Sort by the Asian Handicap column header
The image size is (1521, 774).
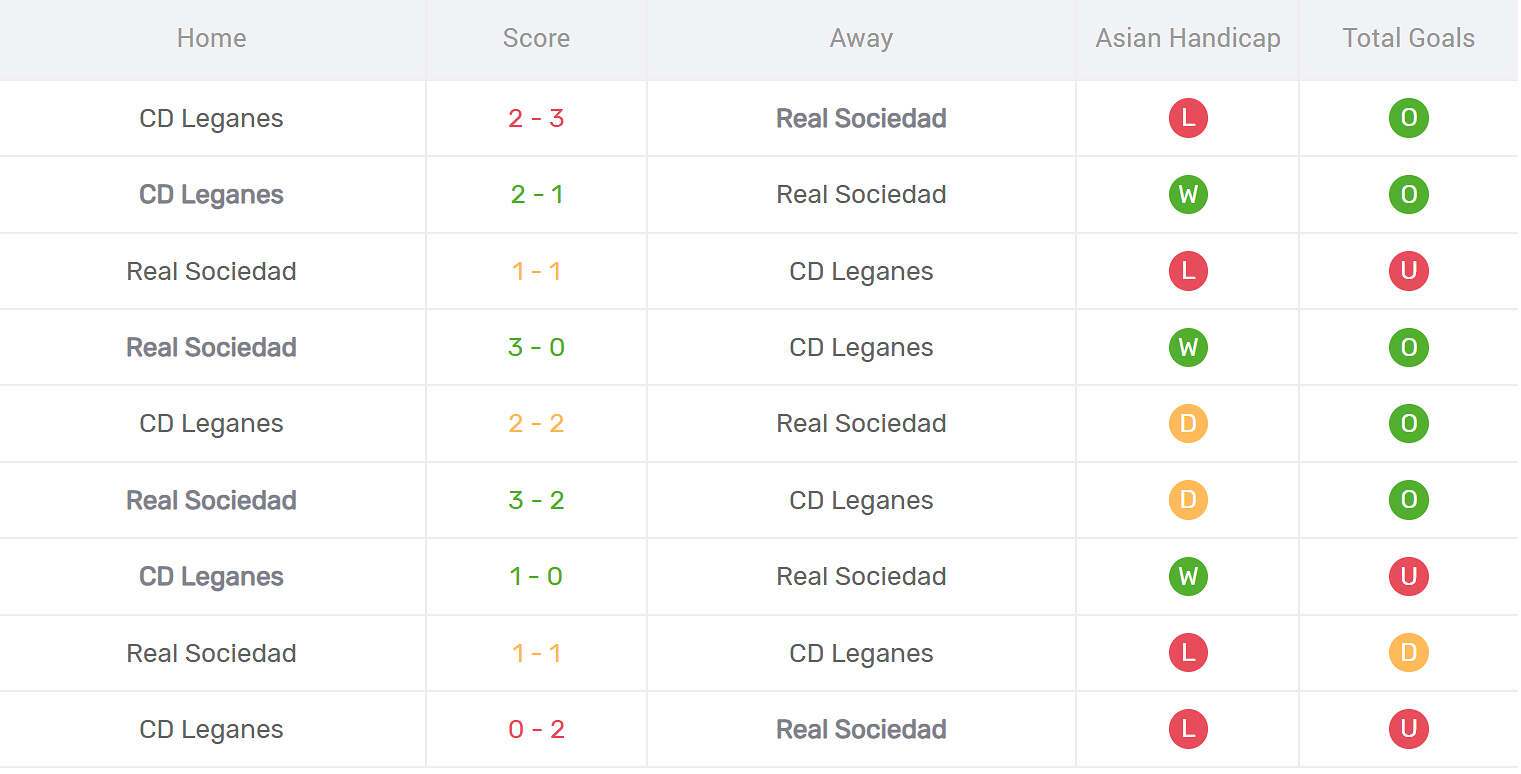point(1187,38)
